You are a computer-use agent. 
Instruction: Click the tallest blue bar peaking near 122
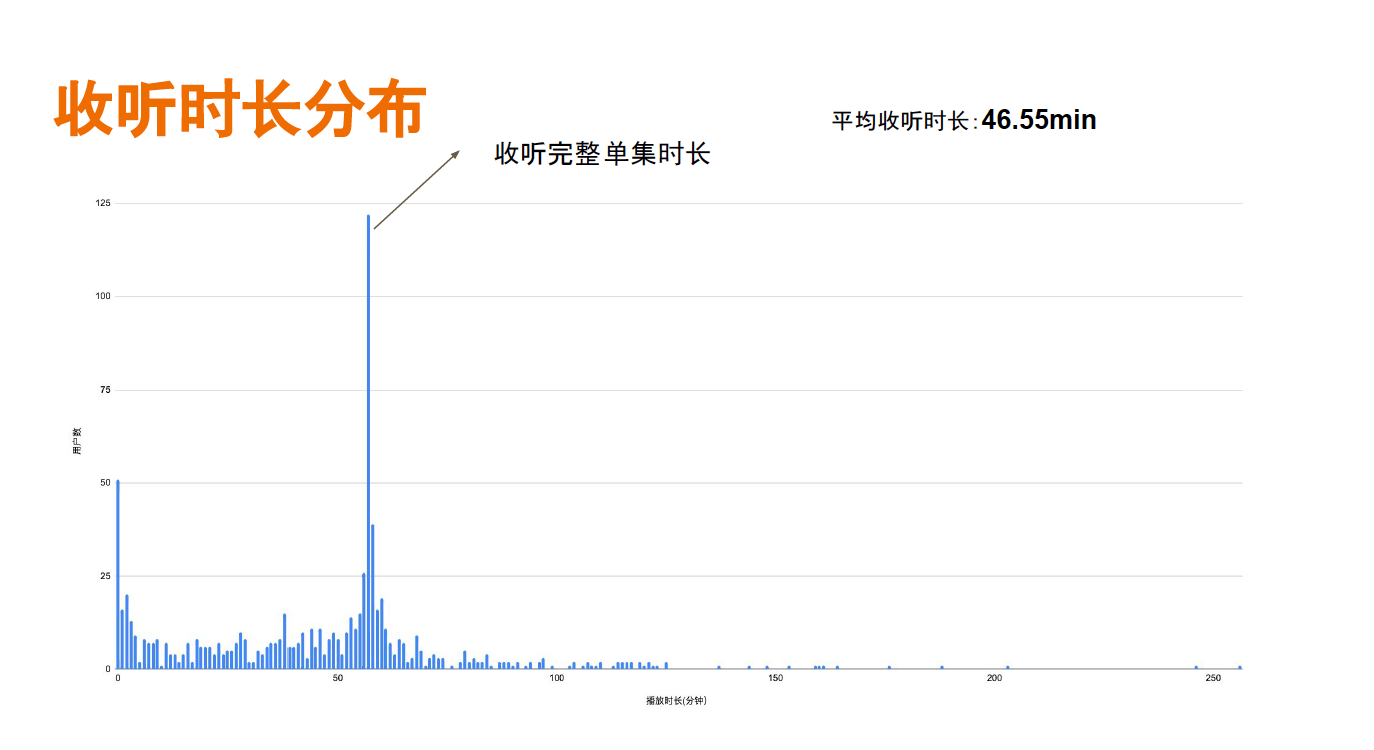[x=368, y=441]
